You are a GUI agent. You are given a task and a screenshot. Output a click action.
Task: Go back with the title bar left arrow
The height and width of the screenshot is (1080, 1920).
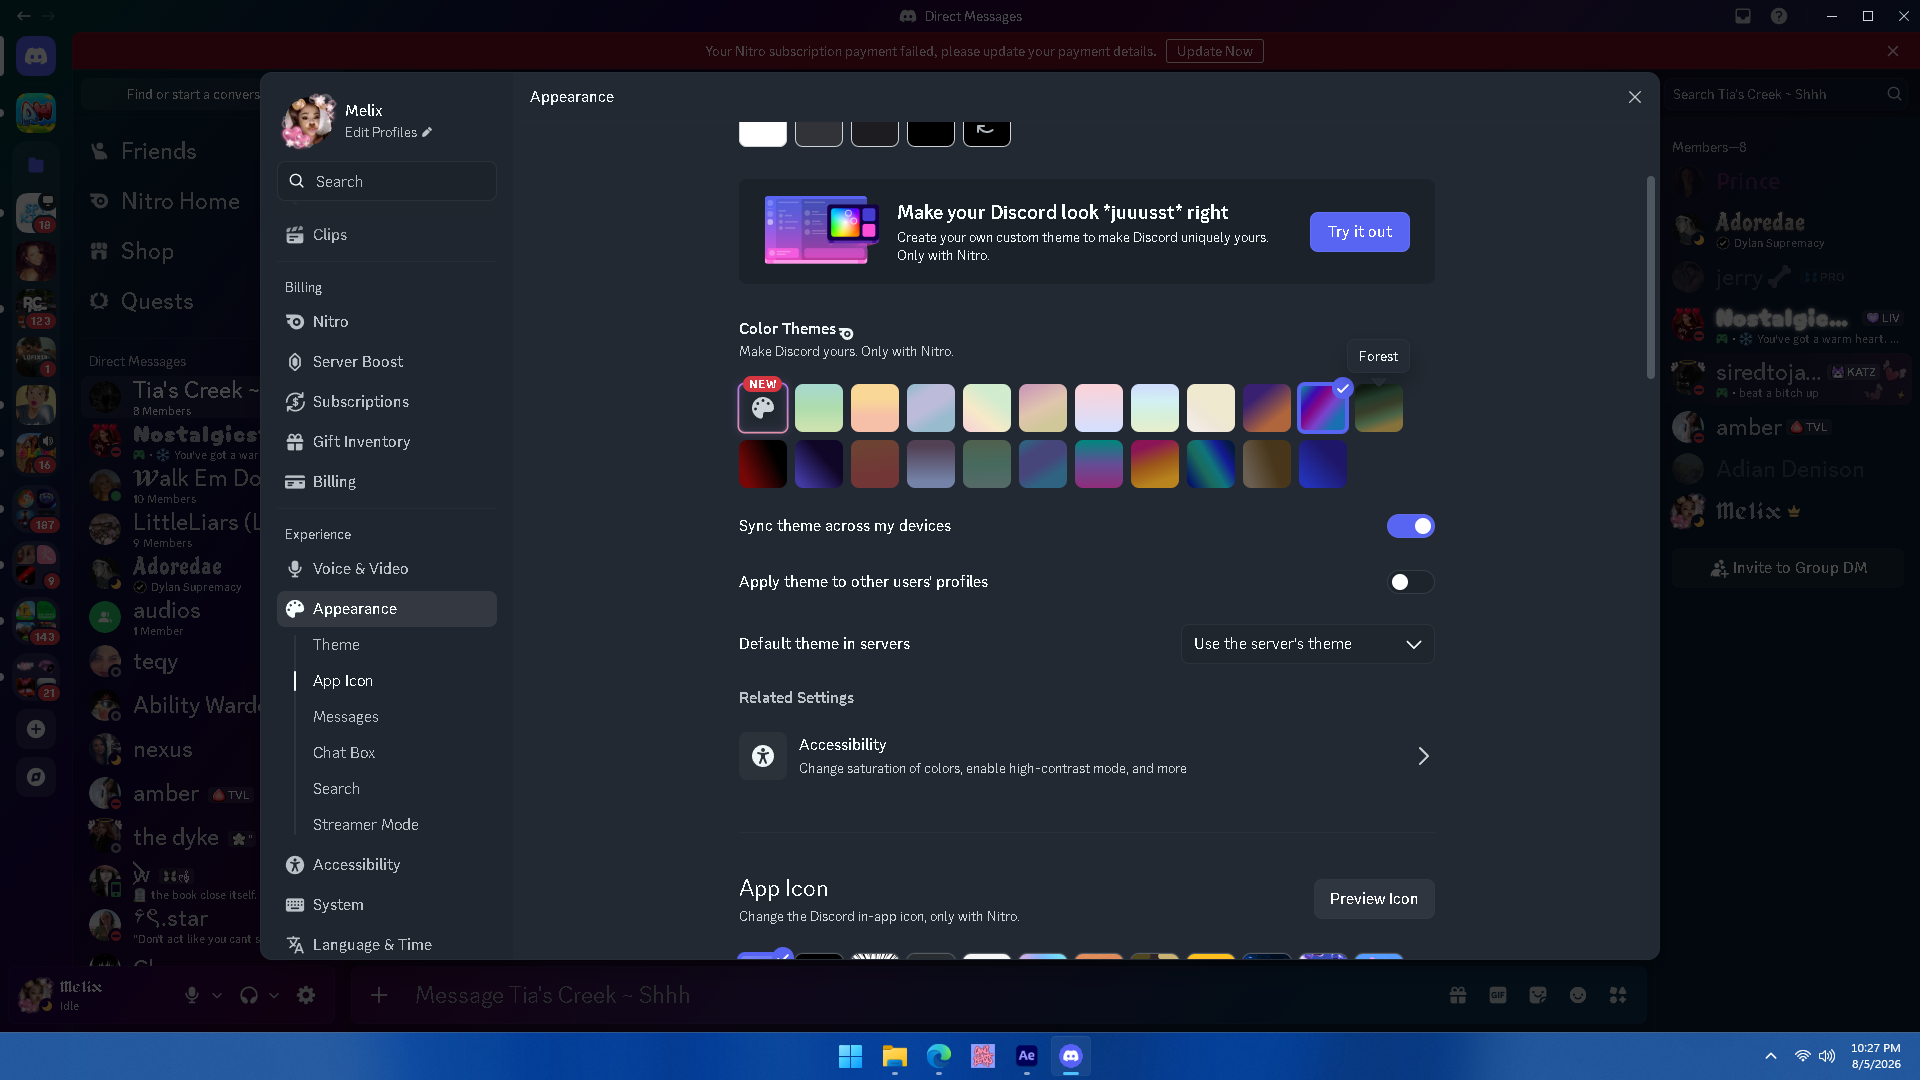[x=24, y=16]
